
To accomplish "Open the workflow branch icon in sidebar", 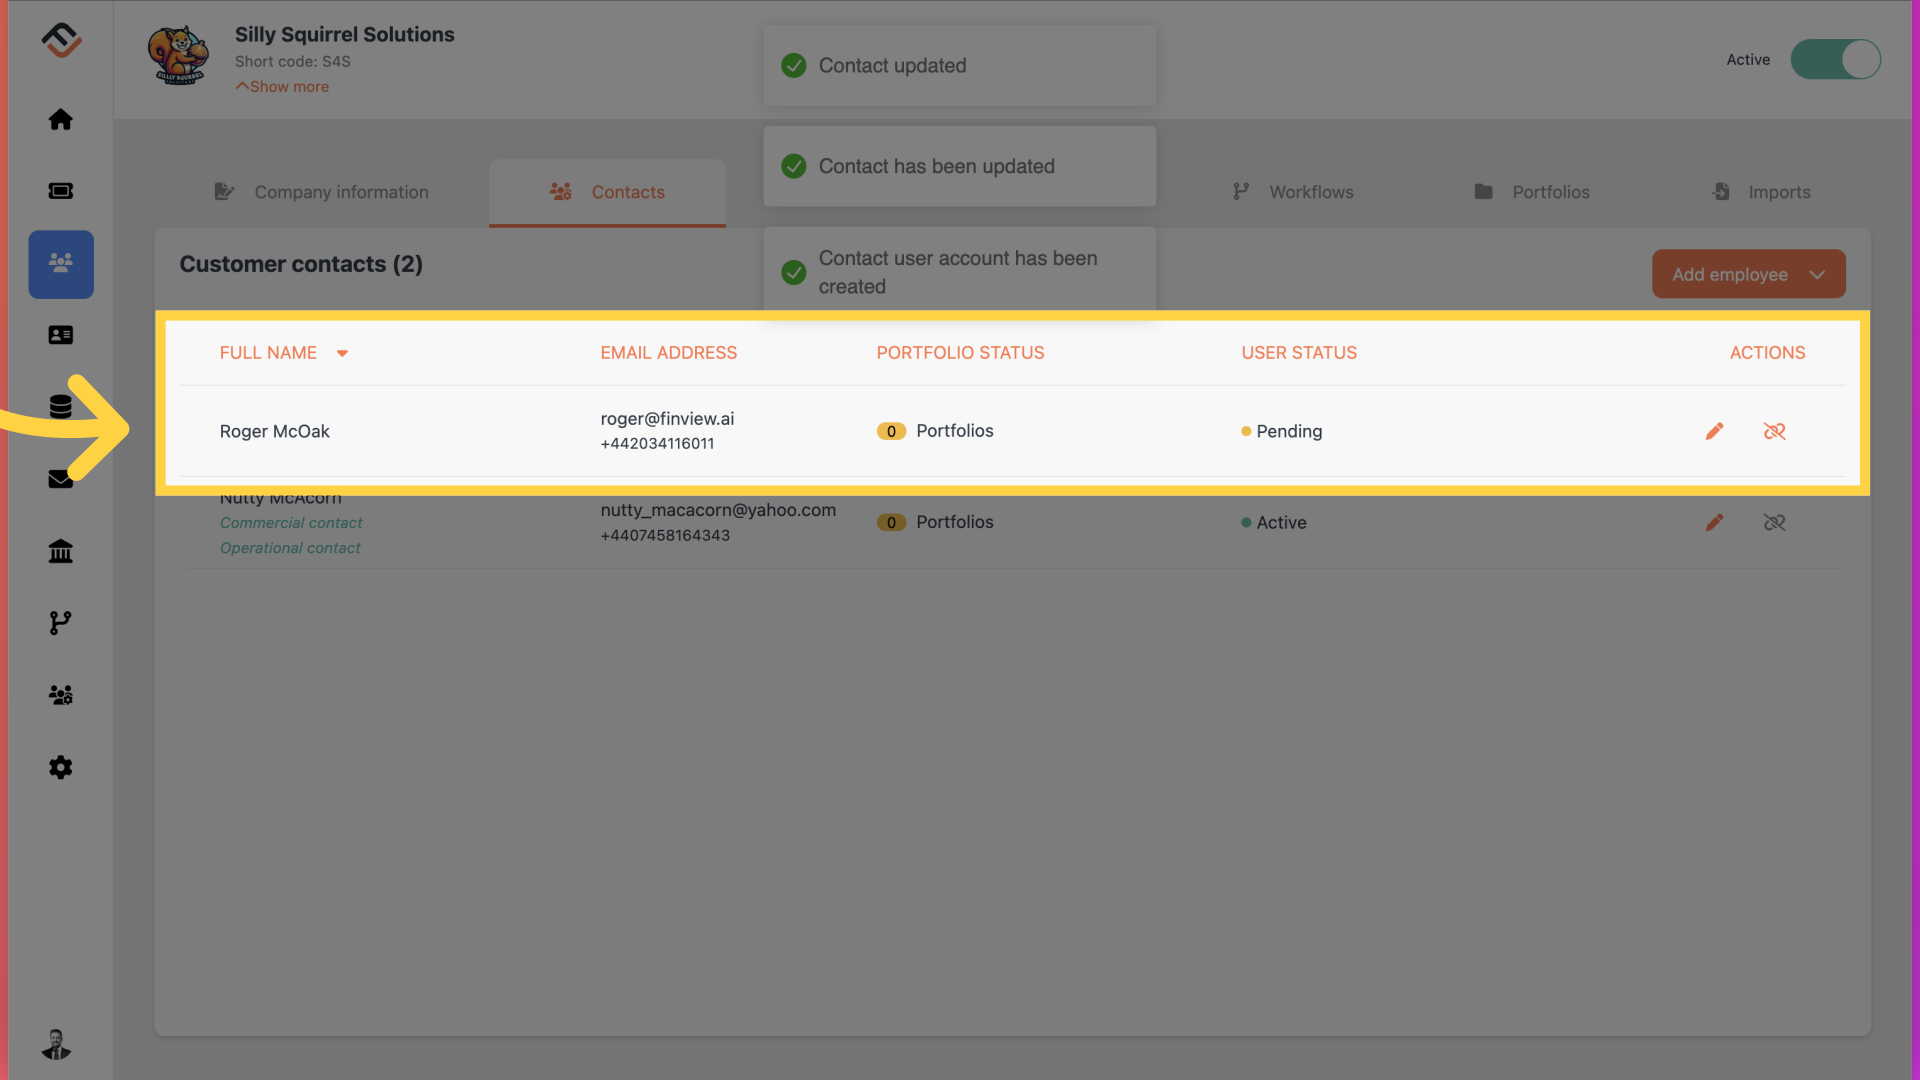I will [61, 623].
